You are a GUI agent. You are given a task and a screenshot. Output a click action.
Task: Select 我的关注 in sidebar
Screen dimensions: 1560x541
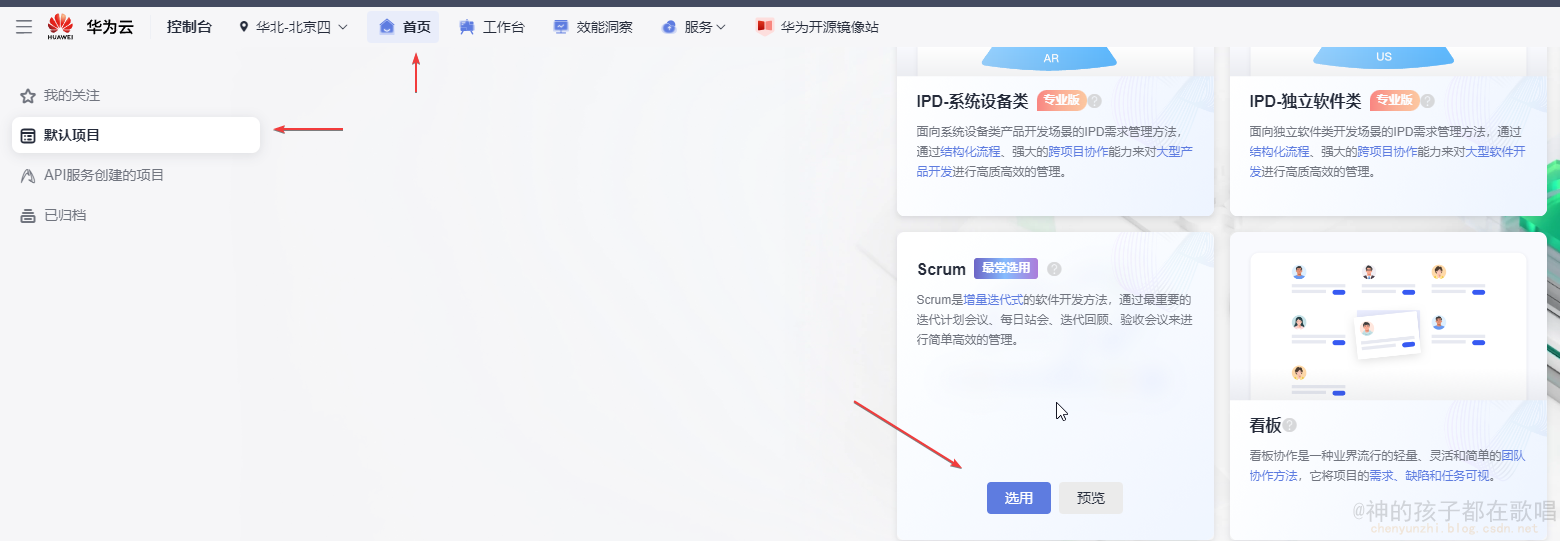click(136, 95)
